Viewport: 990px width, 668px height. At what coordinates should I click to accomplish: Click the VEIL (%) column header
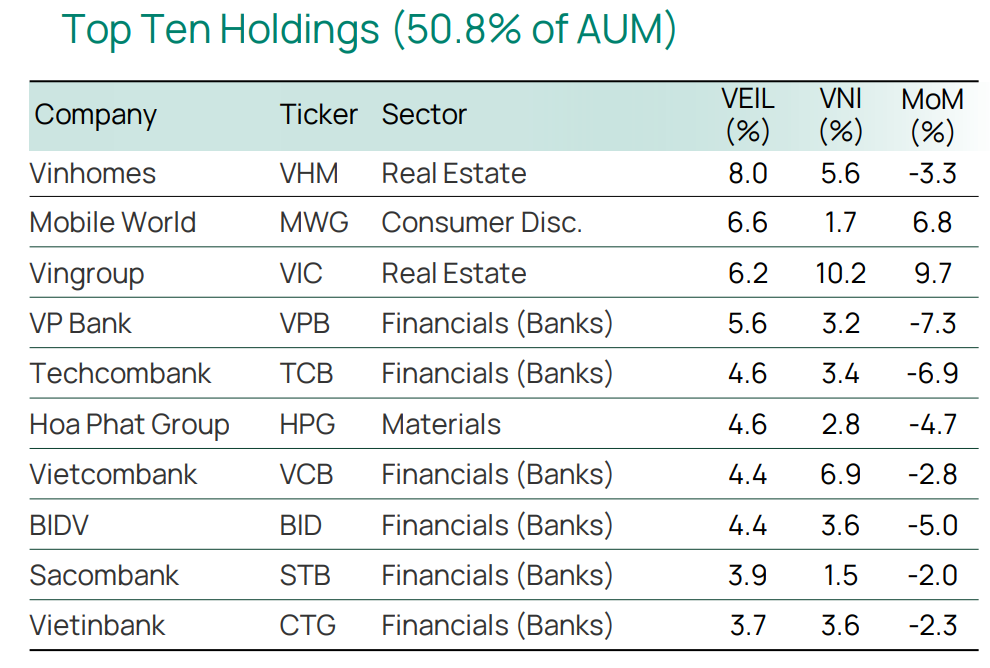point(747,116)
